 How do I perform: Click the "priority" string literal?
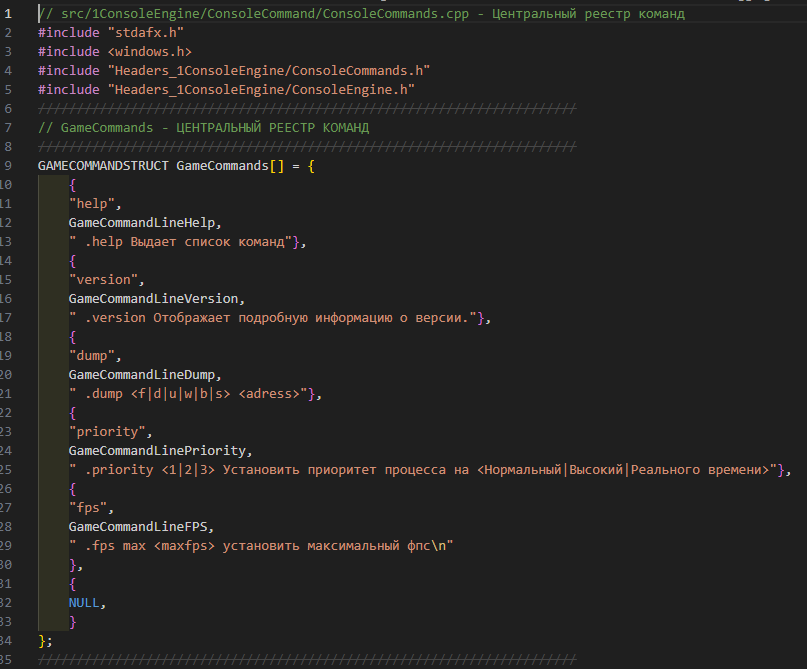pos(110,431)
